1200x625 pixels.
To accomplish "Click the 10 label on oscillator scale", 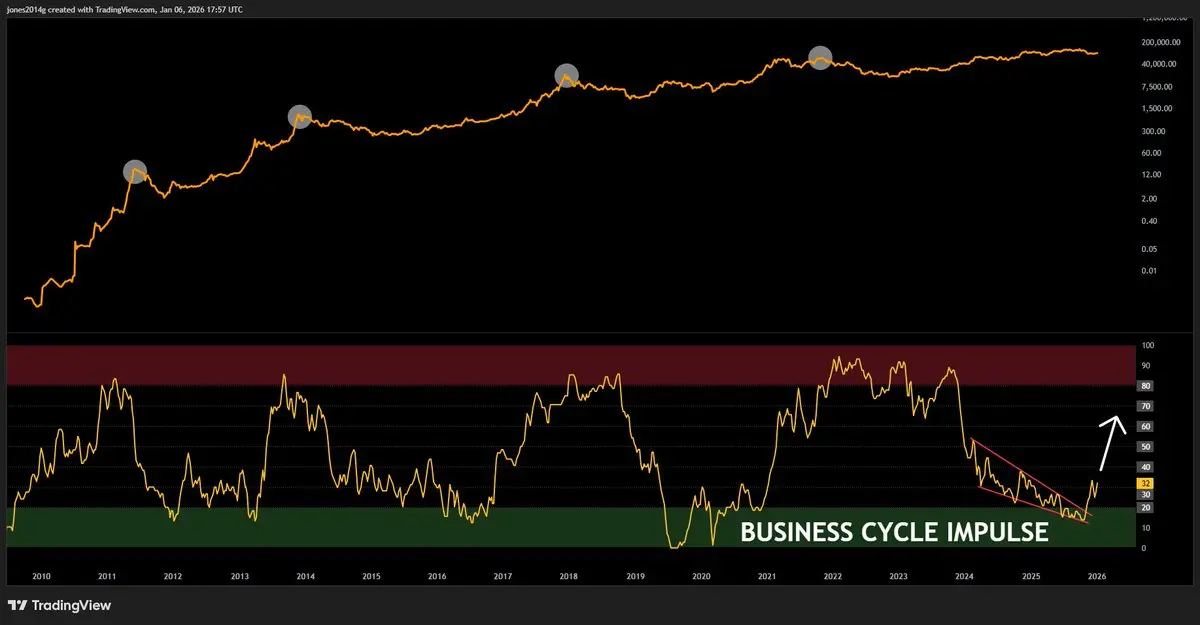I will tap(1146, 528).
